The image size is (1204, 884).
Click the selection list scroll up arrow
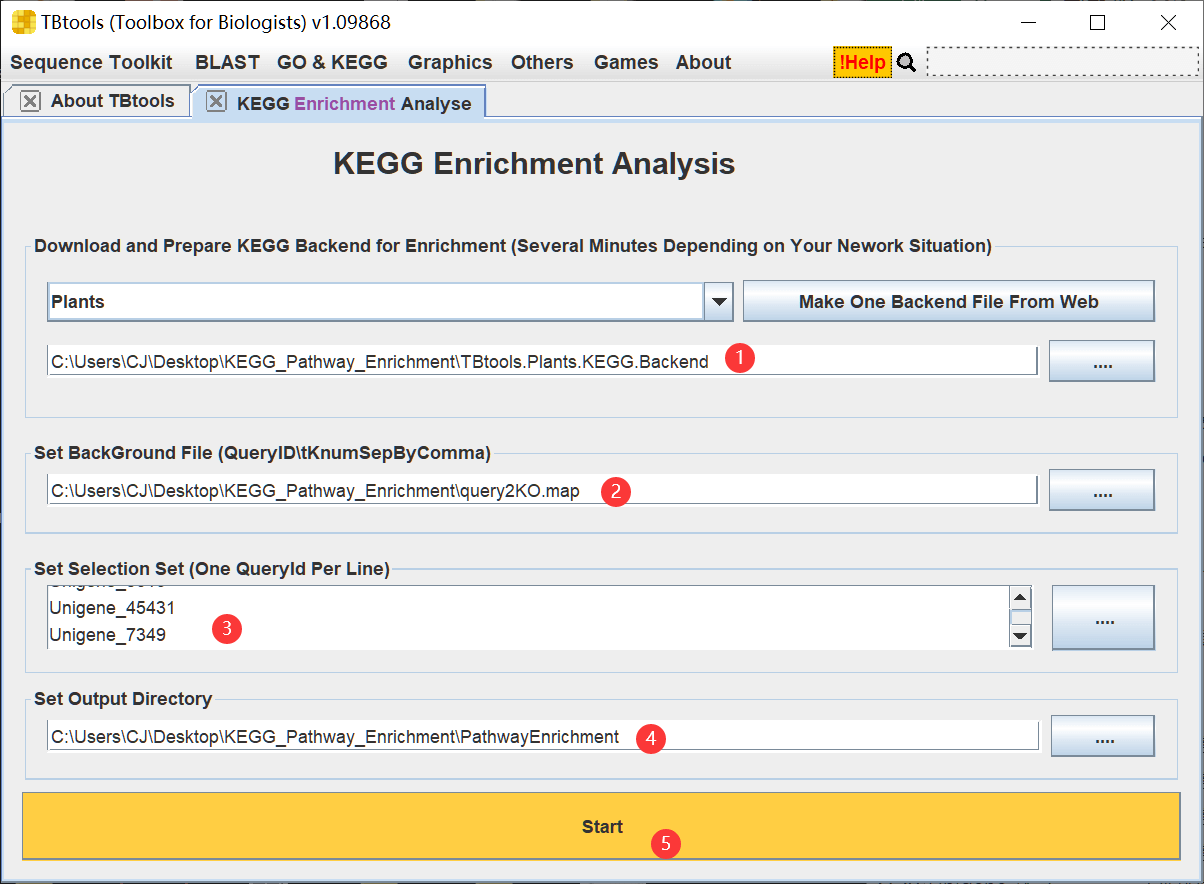pos(1020,598)
